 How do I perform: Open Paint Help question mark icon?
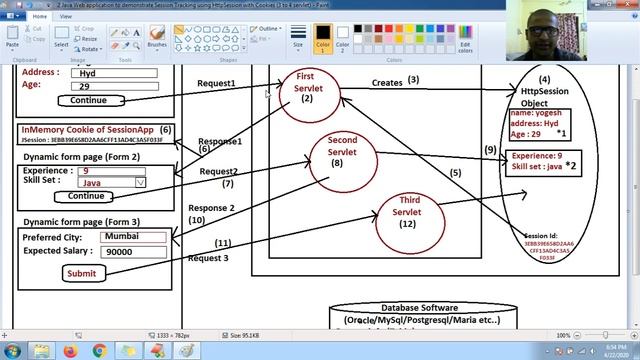coord(635,16)
